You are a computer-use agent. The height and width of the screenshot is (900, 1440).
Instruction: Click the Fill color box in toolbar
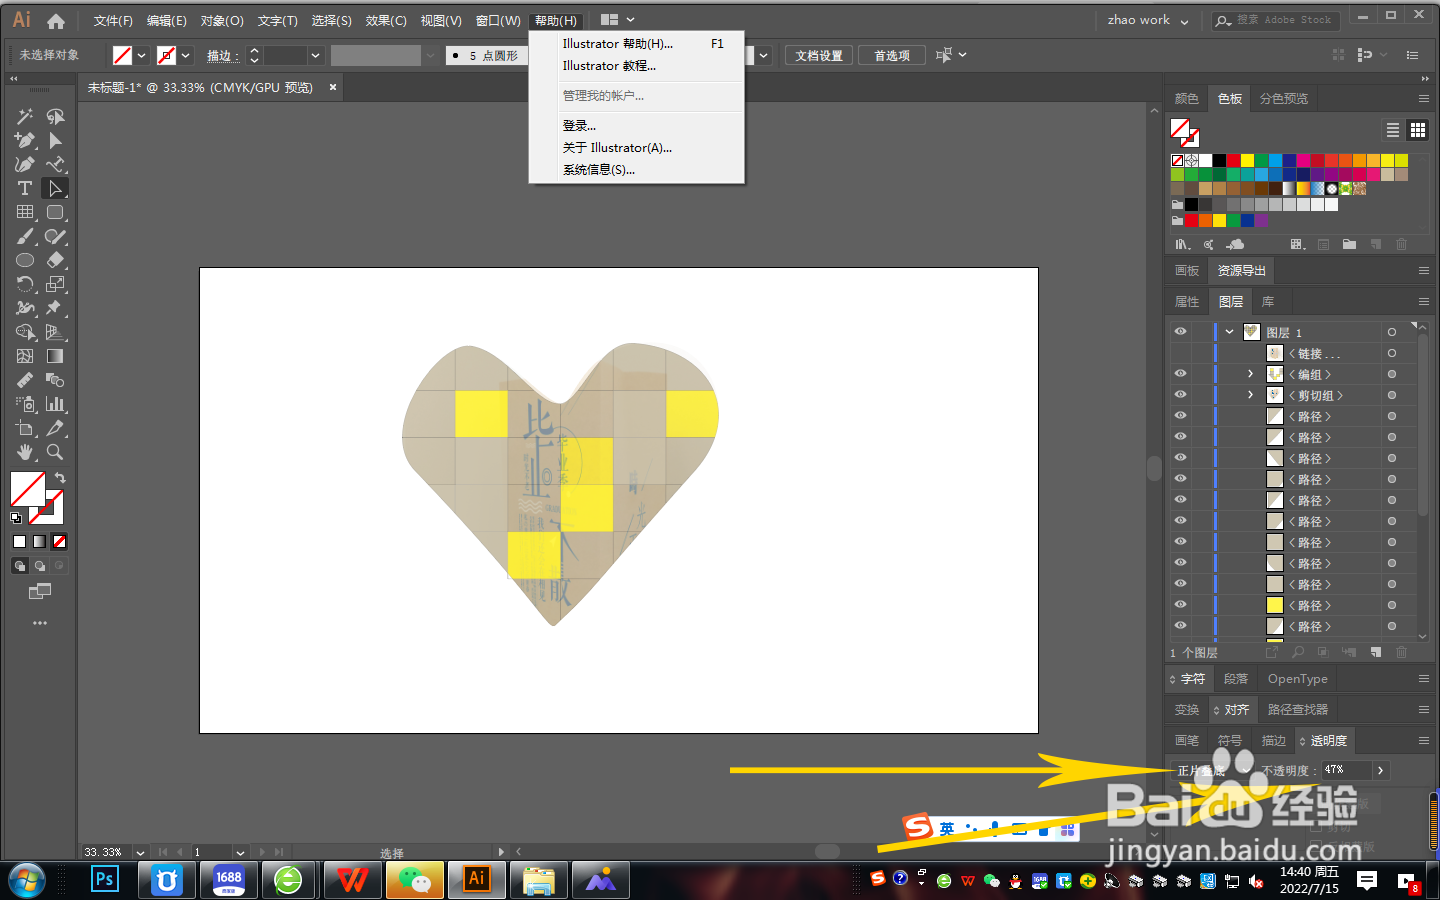click(x=28, y=489)
